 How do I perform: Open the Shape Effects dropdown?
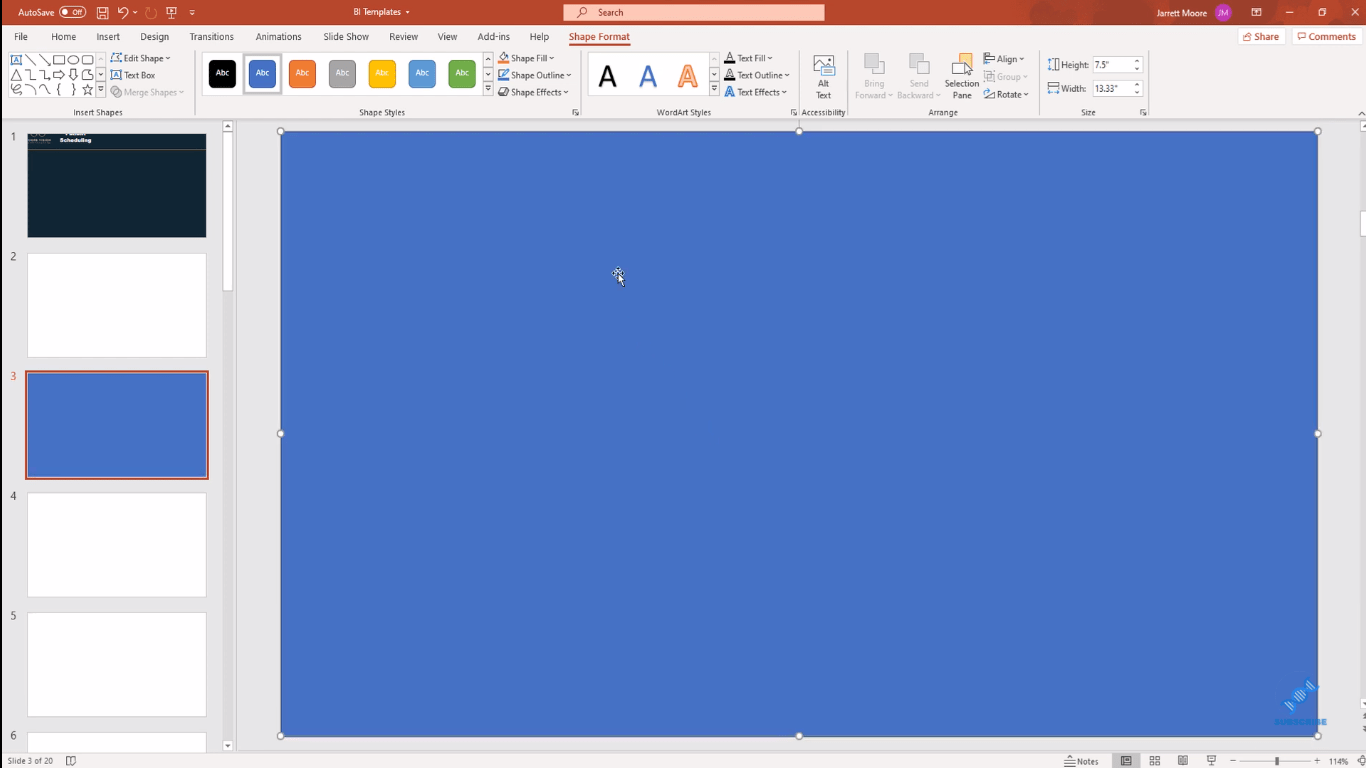click(x=534, y=92)
